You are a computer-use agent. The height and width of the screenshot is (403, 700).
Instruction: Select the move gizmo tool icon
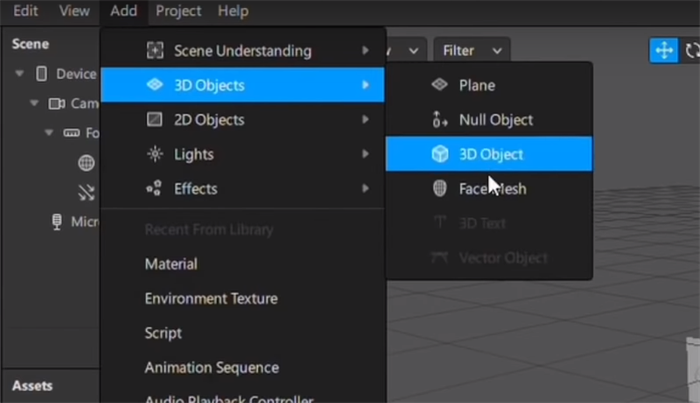(x=663, y=50)
